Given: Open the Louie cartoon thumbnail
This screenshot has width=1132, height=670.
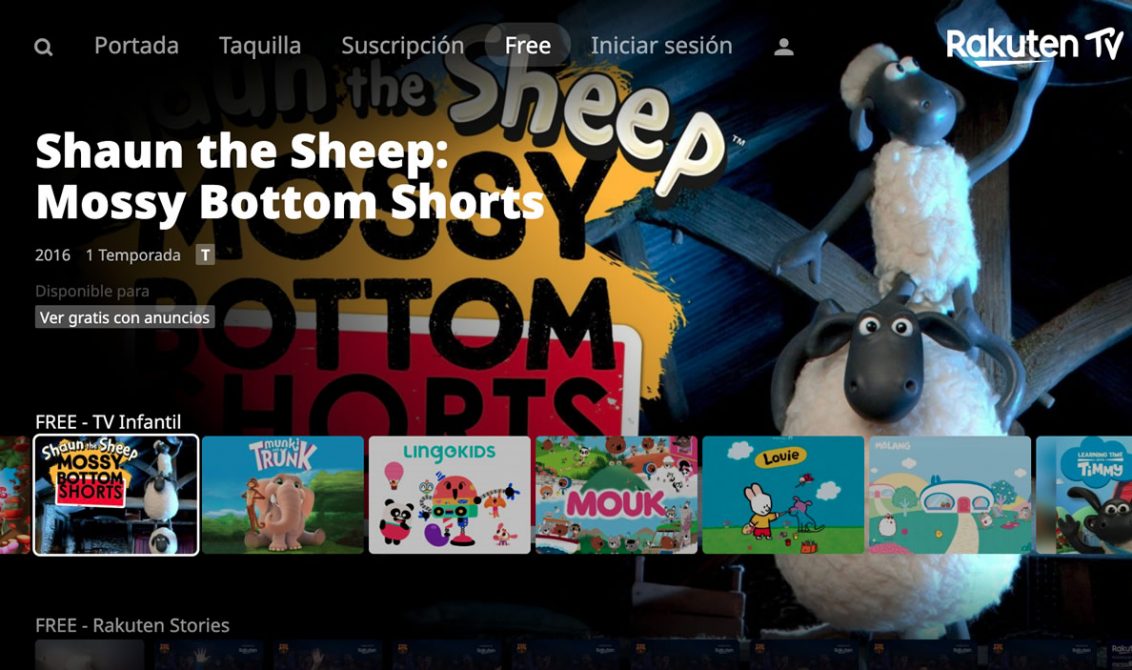Looking at the screenshot, I should (783, 495).
